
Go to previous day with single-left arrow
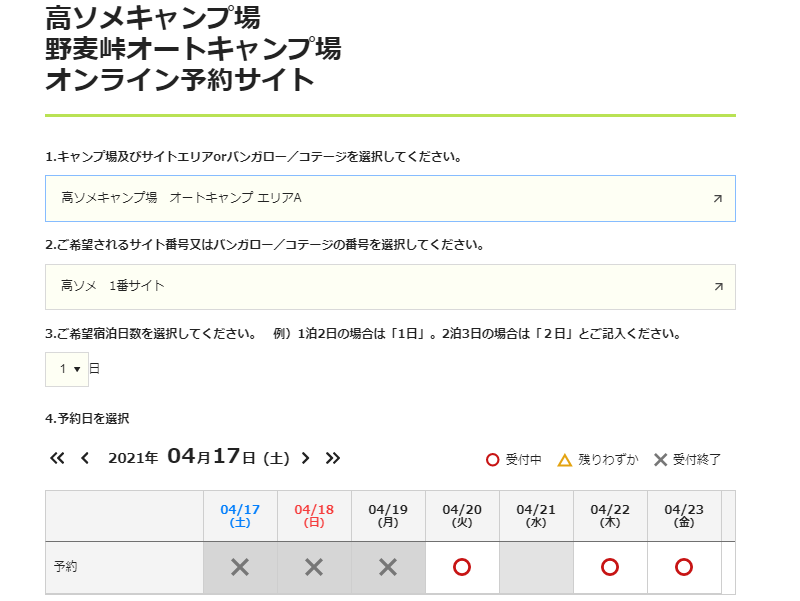pos(85,458)
